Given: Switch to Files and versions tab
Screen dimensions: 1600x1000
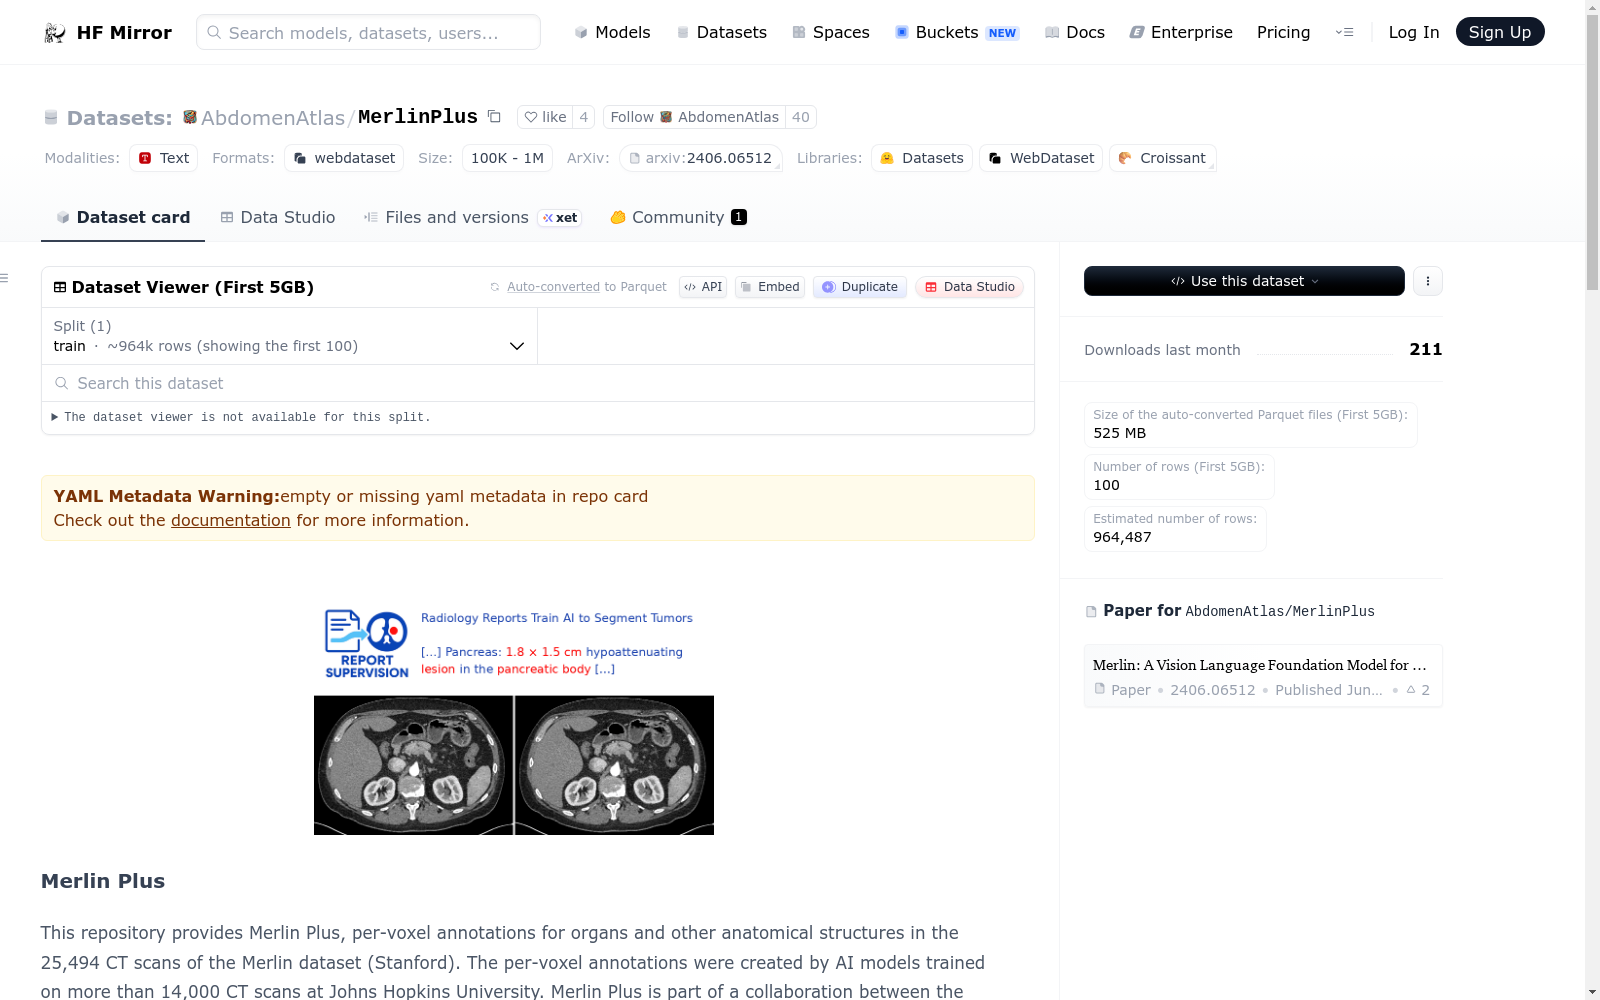Looking at the screenshot, I should click(472, 217).
